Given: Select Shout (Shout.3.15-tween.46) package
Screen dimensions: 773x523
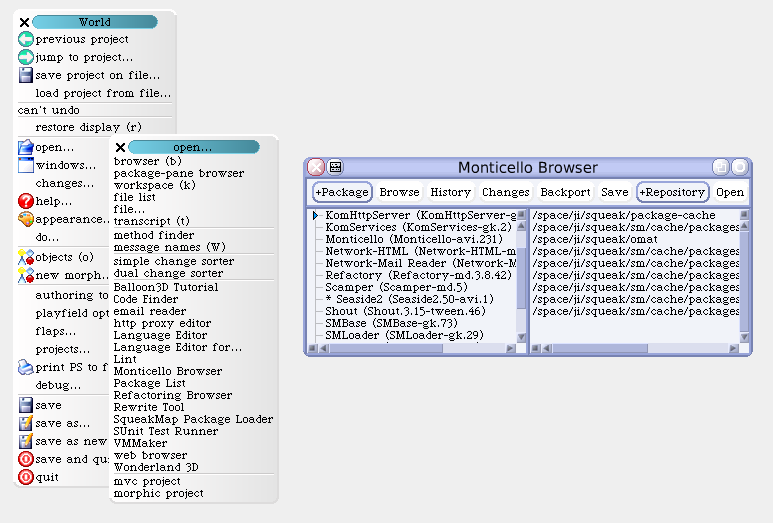Looking at the screenshot, I should (405, 311).
